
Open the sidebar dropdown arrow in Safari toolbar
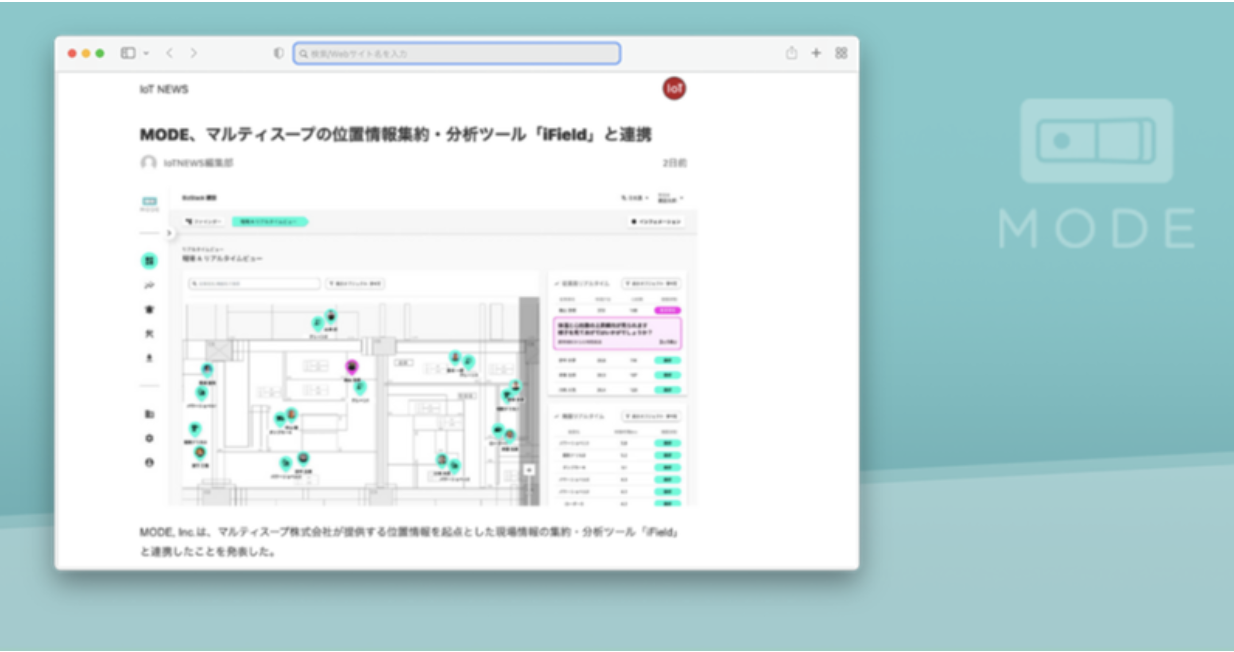(x=146, y=53)
